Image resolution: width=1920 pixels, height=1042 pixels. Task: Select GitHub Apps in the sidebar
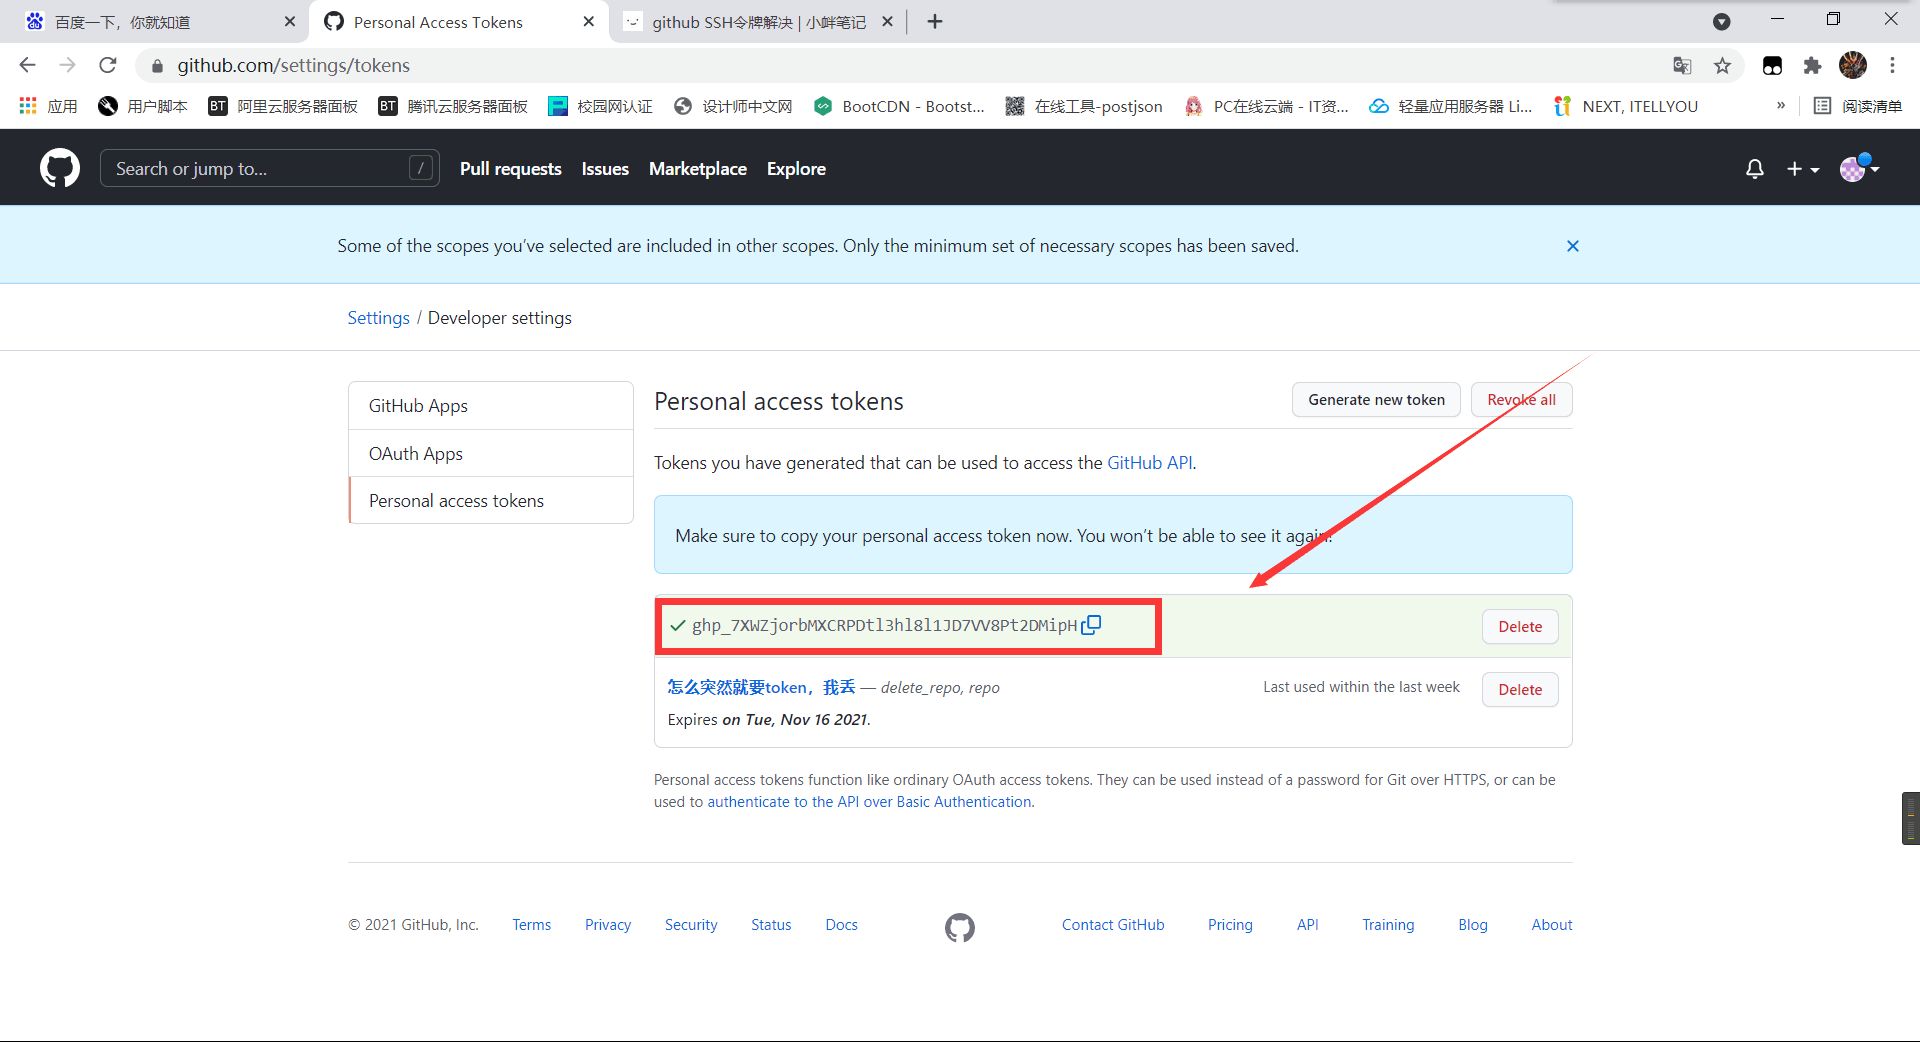coord(491,406)
